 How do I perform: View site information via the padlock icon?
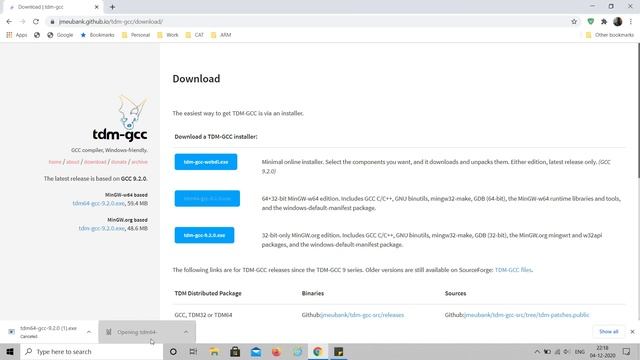(x=52, y=22)
